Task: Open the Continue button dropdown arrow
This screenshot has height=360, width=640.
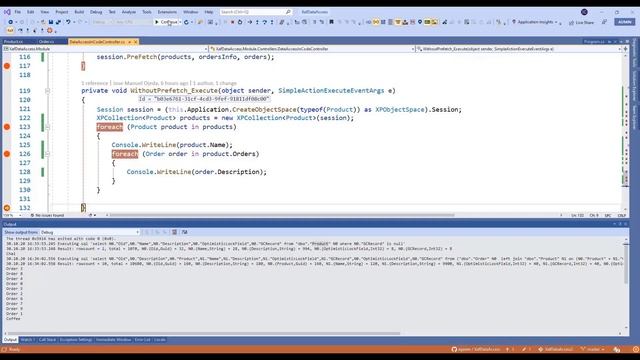Action: pos(180,22)
